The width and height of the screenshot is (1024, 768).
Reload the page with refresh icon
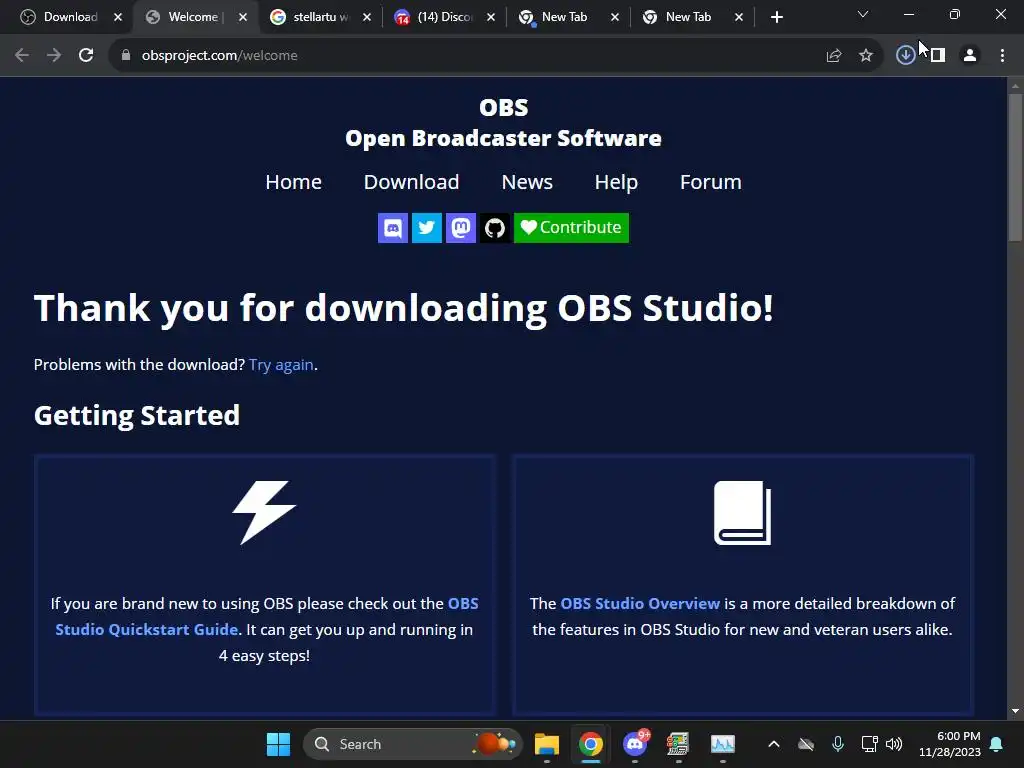click(x=86, y=56)
